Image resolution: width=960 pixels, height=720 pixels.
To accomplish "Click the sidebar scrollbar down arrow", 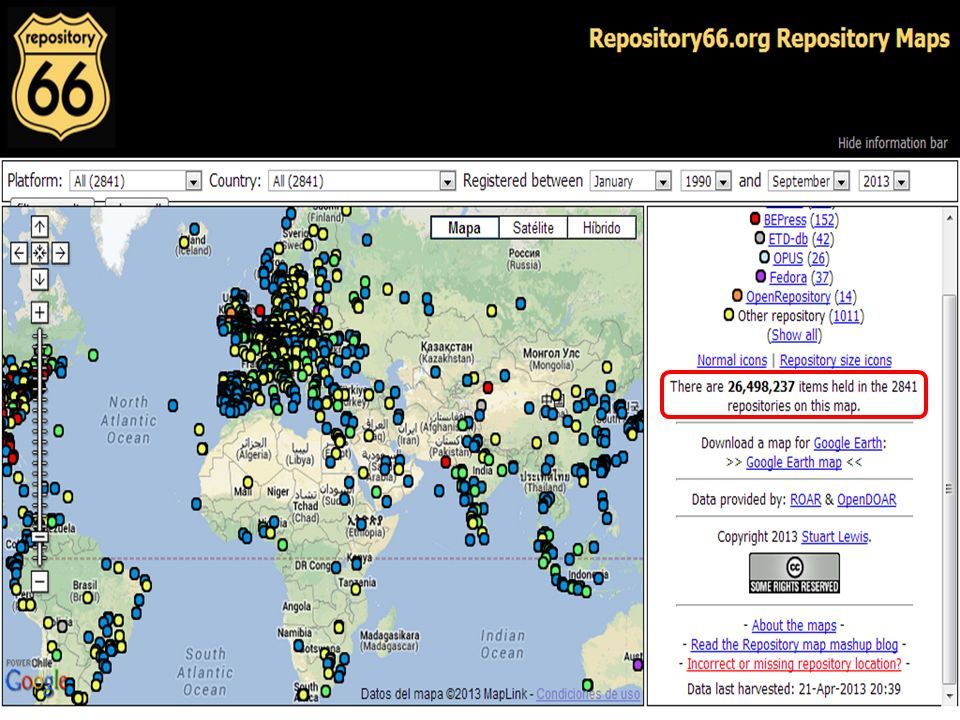I will pyautogui.click(x=950, y=697).
